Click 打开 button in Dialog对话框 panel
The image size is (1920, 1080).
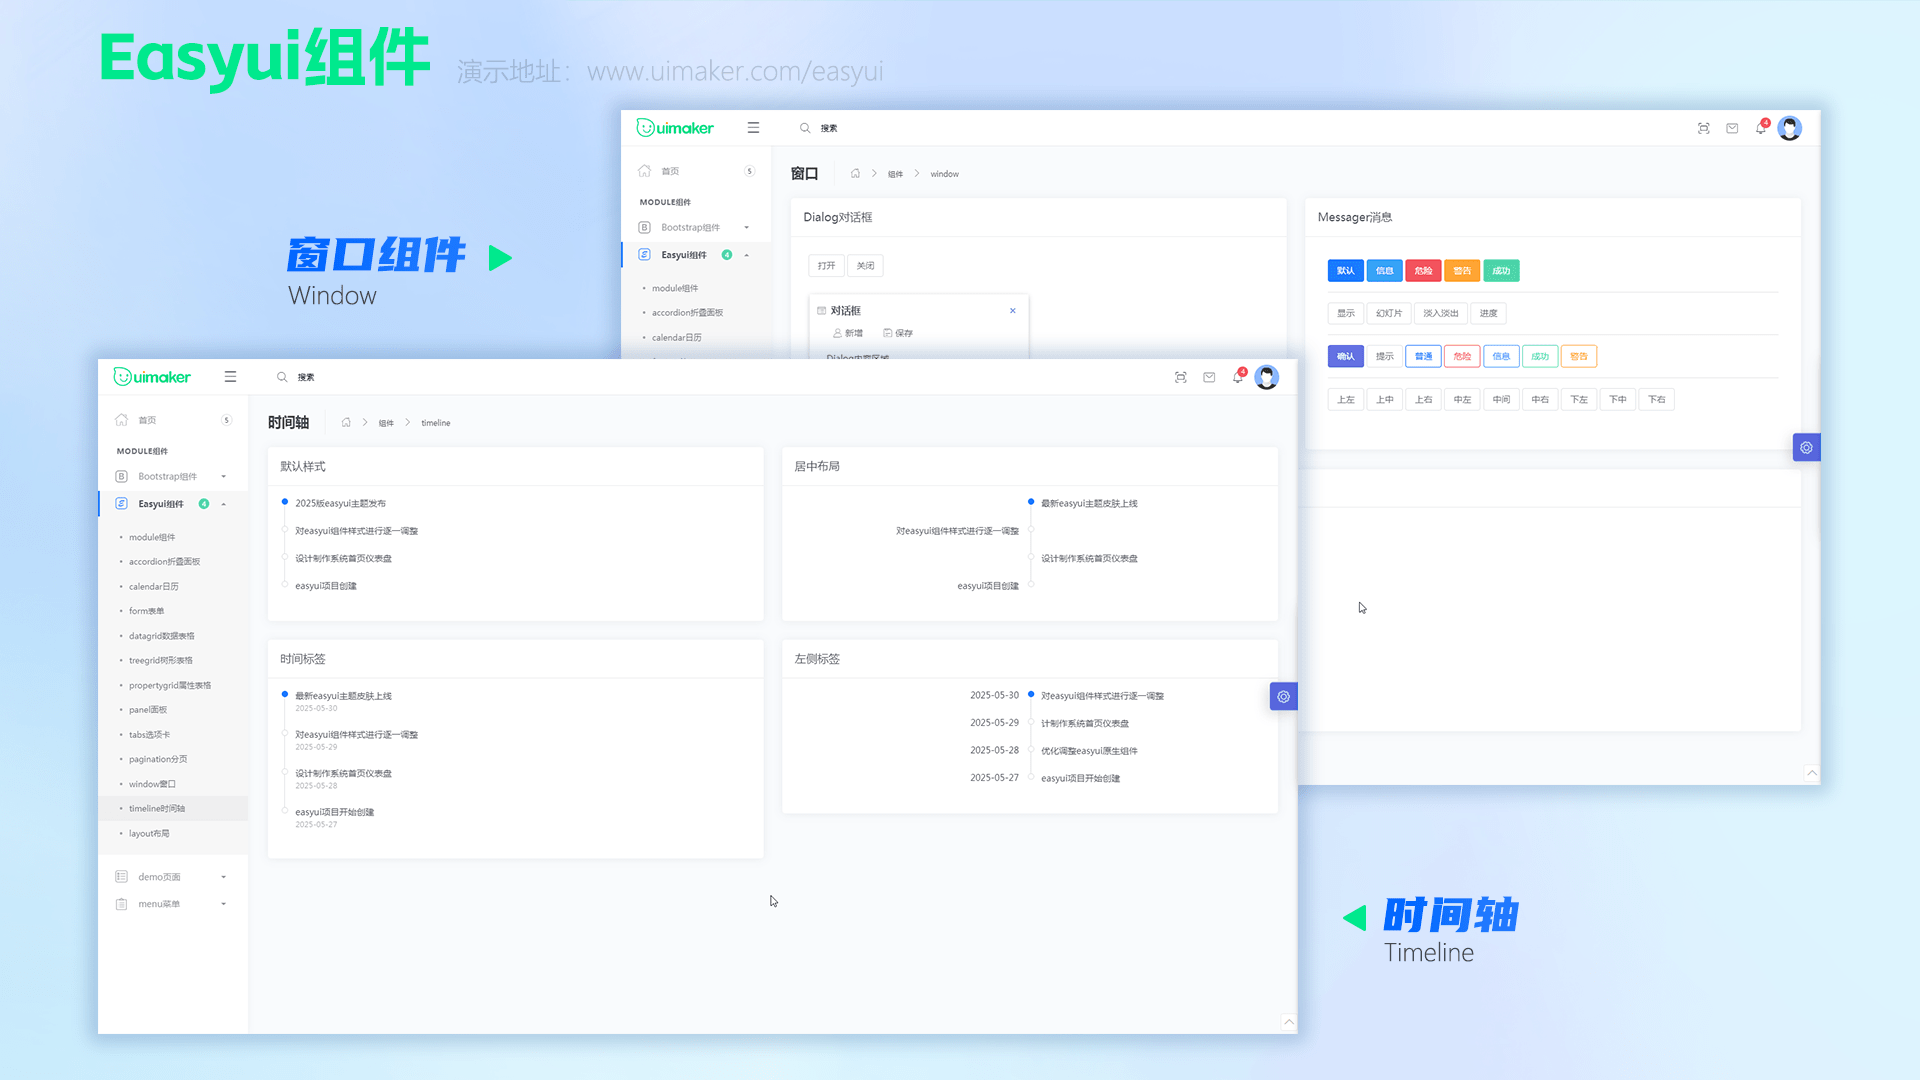pos(826,266)
